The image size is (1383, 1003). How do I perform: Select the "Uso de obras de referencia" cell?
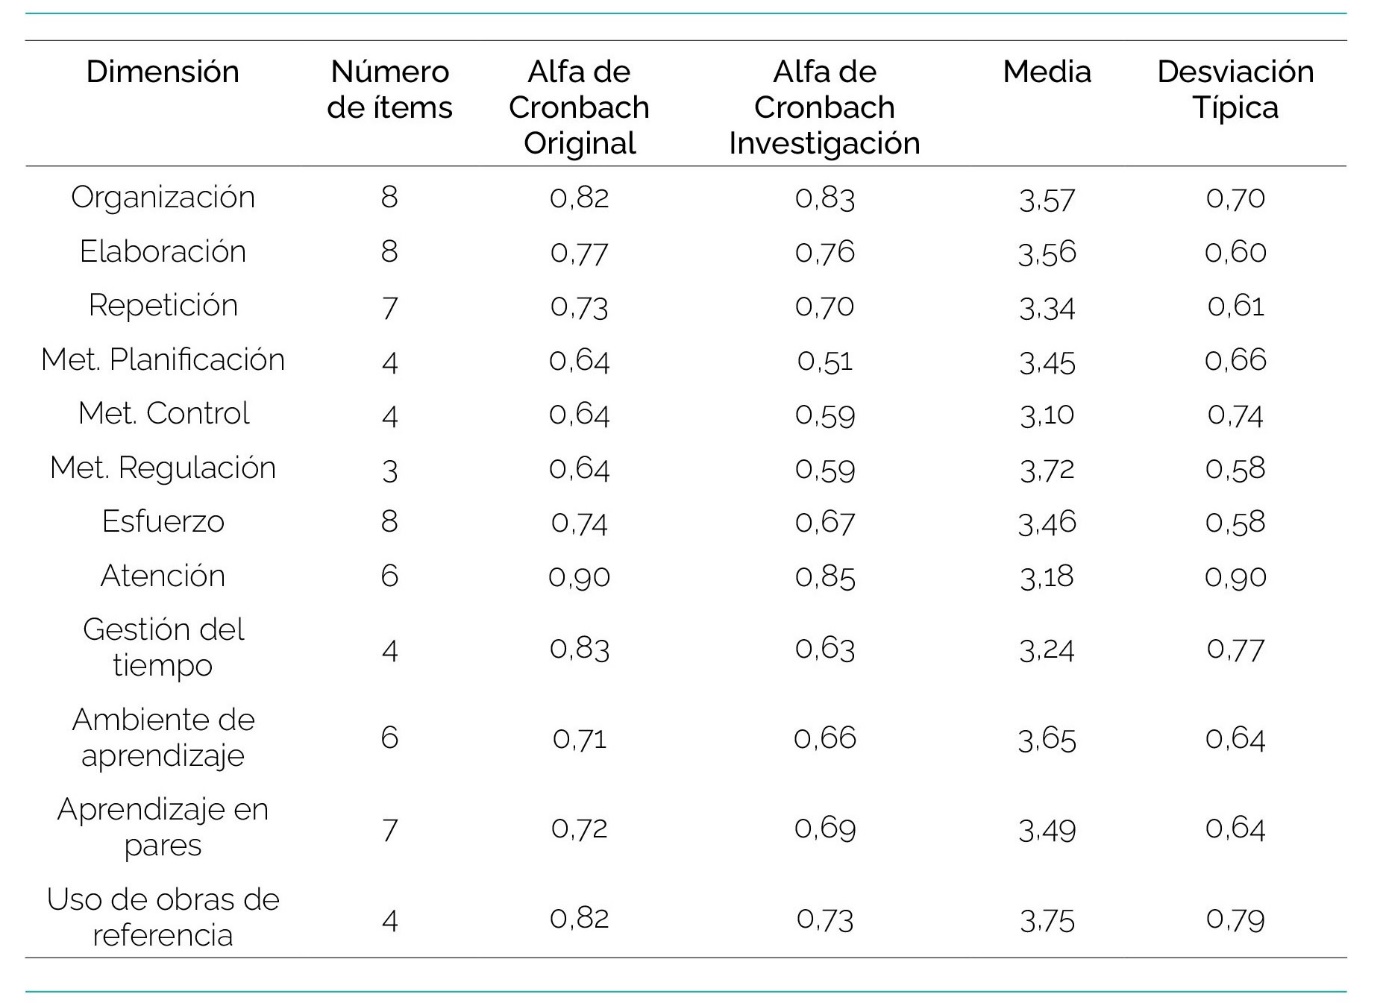coord(163,917)
